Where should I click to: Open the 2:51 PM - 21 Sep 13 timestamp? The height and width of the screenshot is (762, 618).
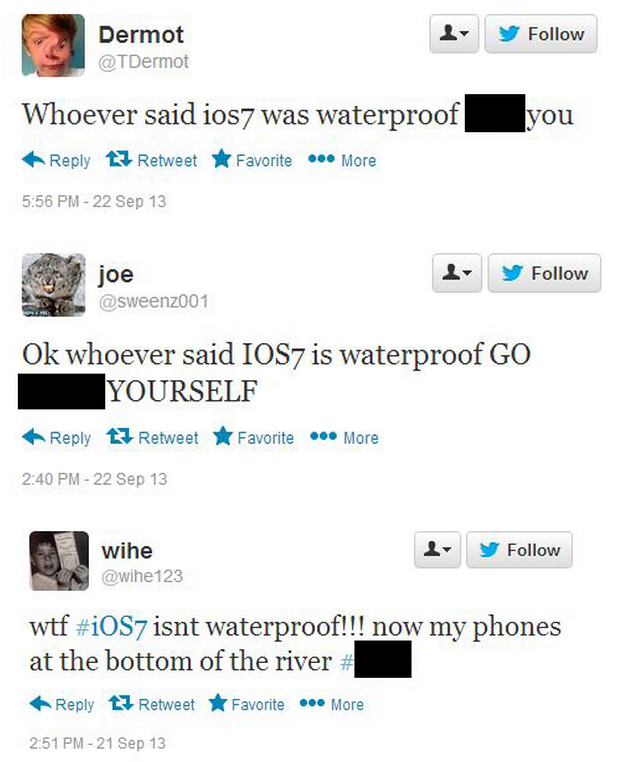pos(97,743)
